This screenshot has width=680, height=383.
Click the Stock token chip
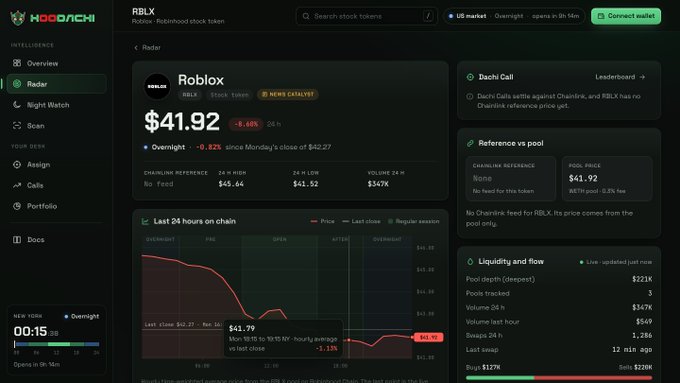click(x=229, y=95)
